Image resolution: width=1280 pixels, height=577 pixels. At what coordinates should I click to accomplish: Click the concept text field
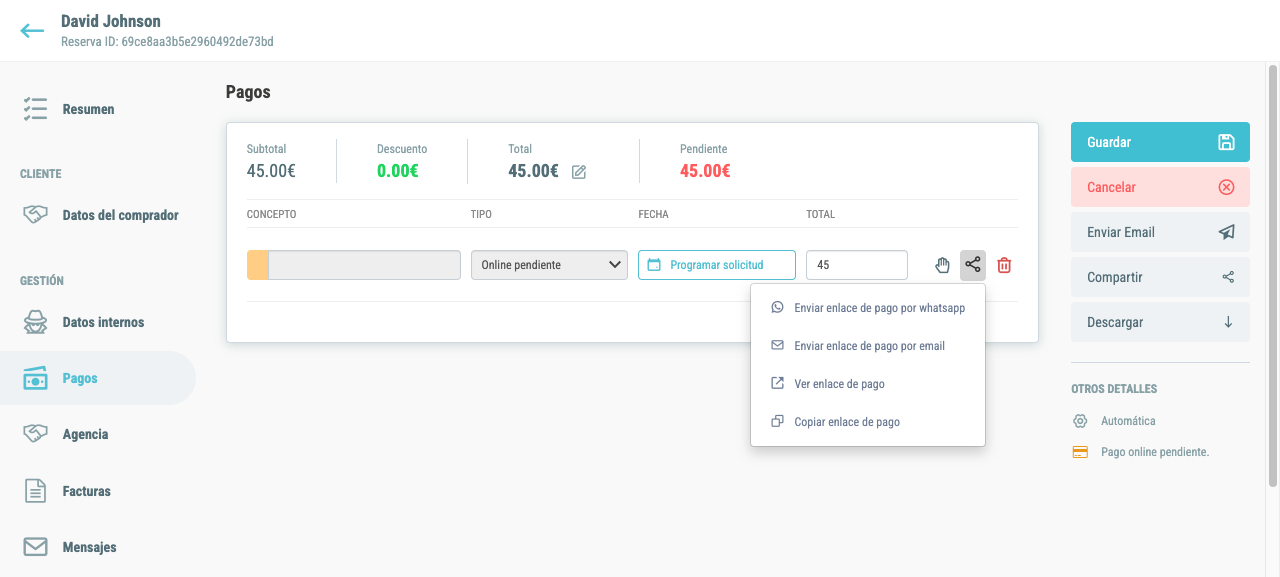point(364,265)
